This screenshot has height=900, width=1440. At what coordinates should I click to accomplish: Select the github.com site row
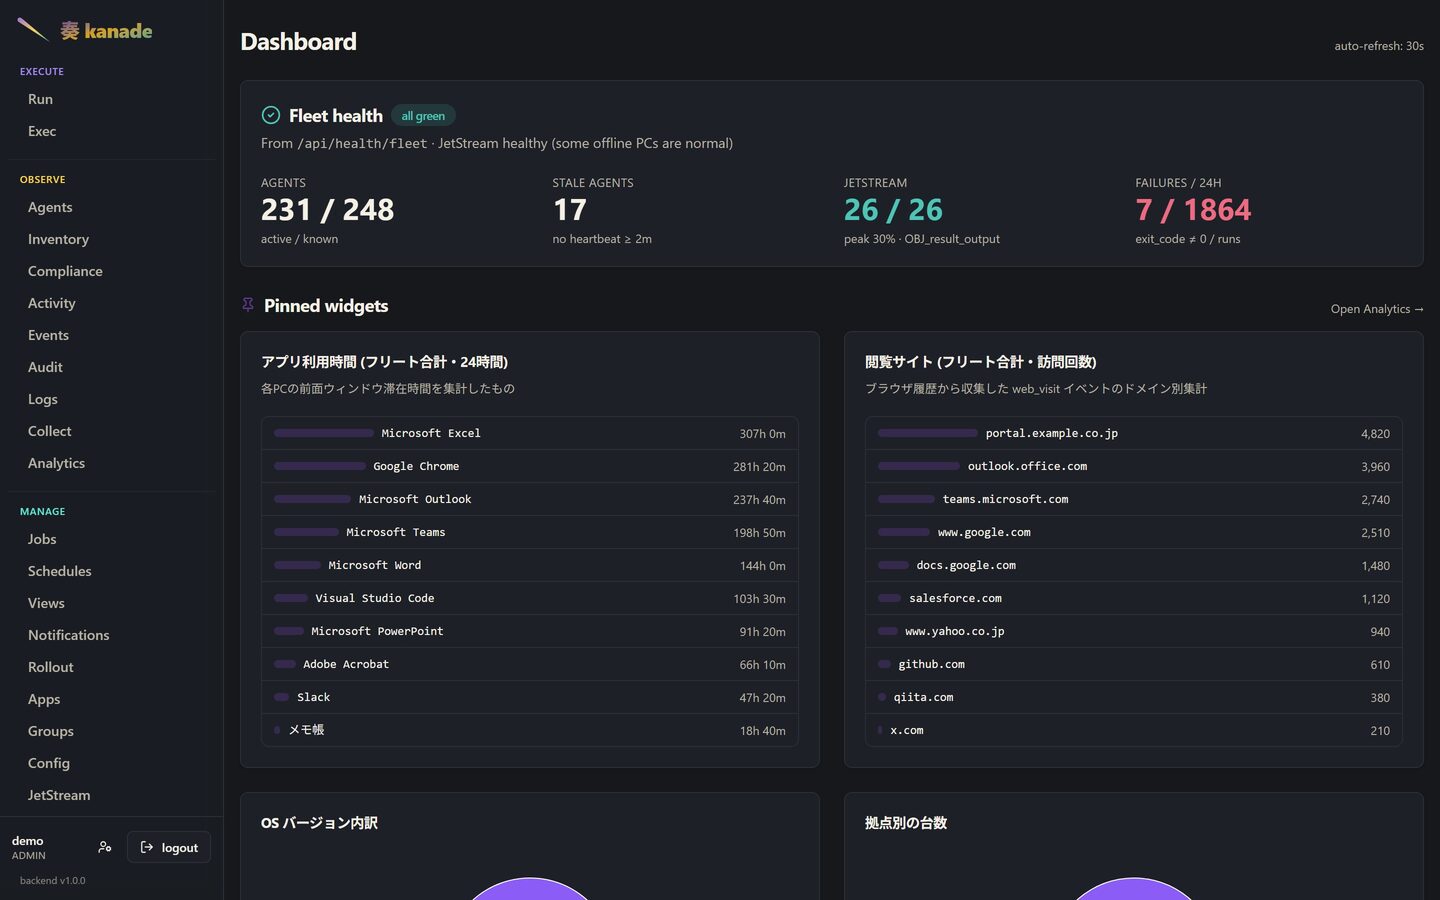(x=1134, y=664)
